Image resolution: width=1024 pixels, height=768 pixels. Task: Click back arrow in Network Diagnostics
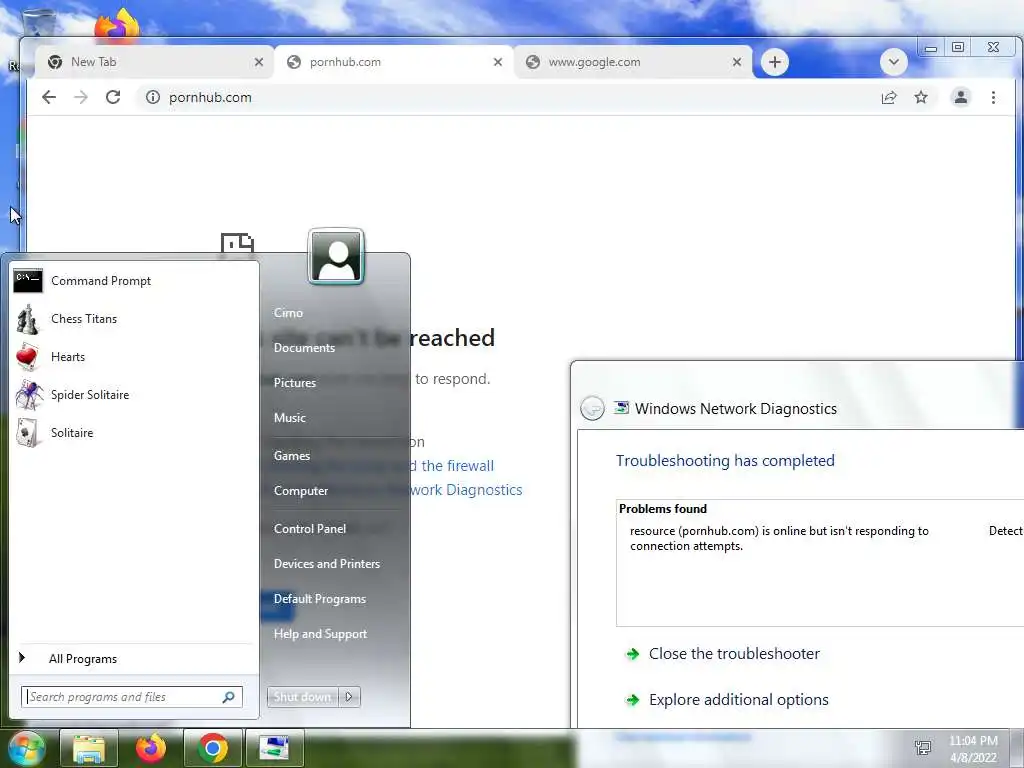[592, 409]
